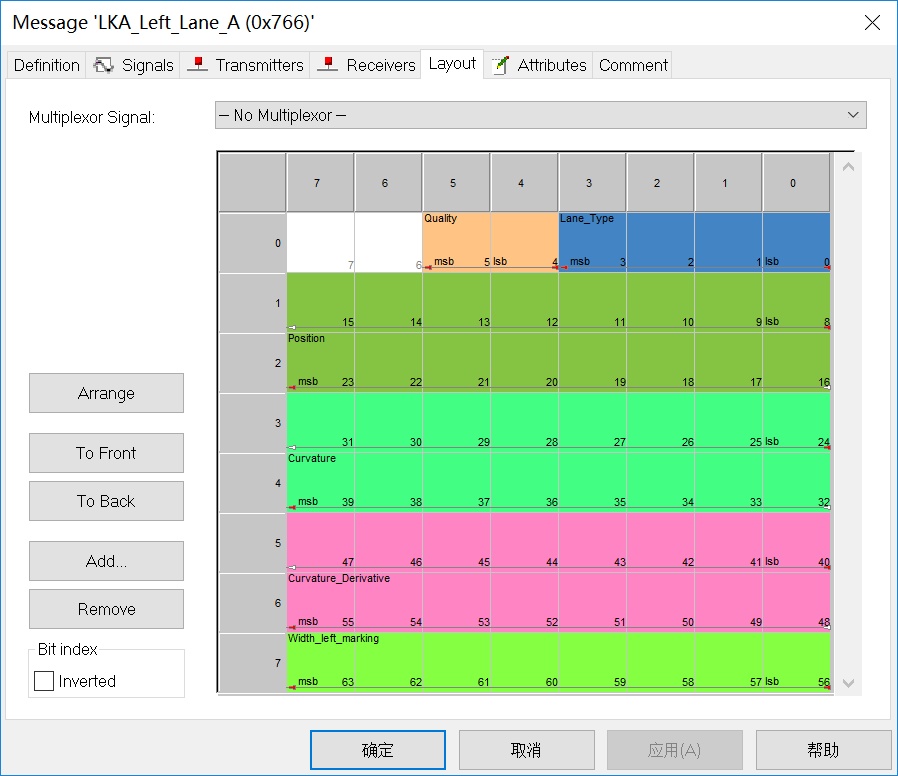Open the Signals tab
The image size is (898, 776).
(133, 65)
